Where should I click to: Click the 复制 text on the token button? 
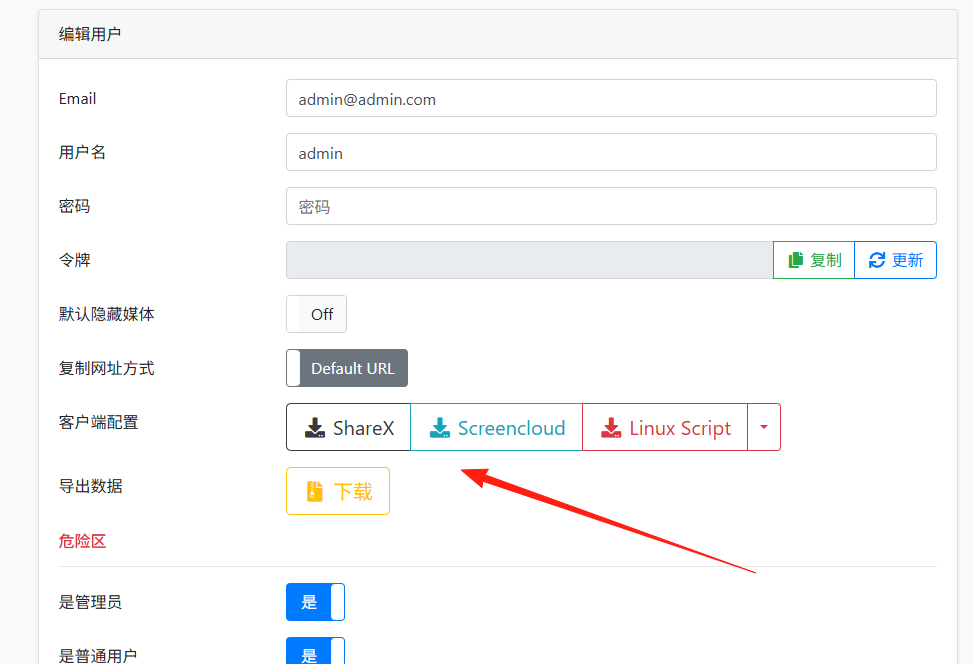(826, 260)
